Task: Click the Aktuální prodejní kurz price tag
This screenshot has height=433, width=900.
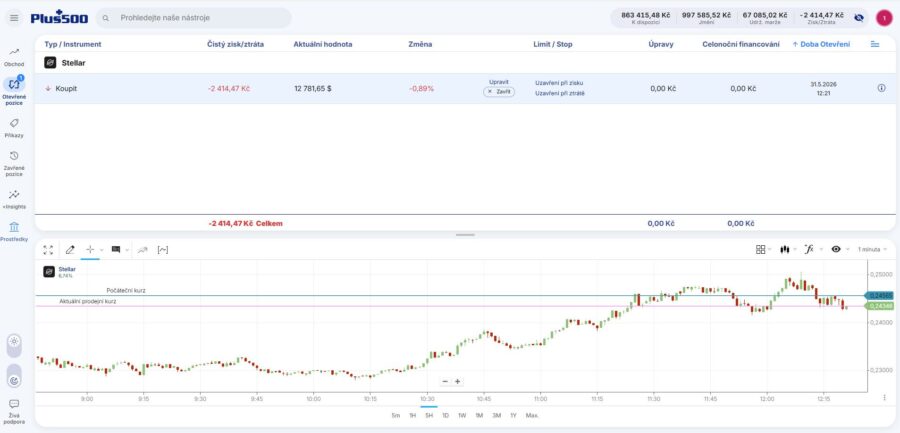Action: point(880,306)
